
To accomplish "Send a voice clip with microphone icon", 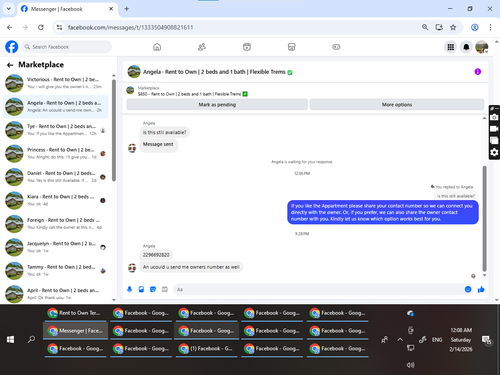I will tap(130, 289).
